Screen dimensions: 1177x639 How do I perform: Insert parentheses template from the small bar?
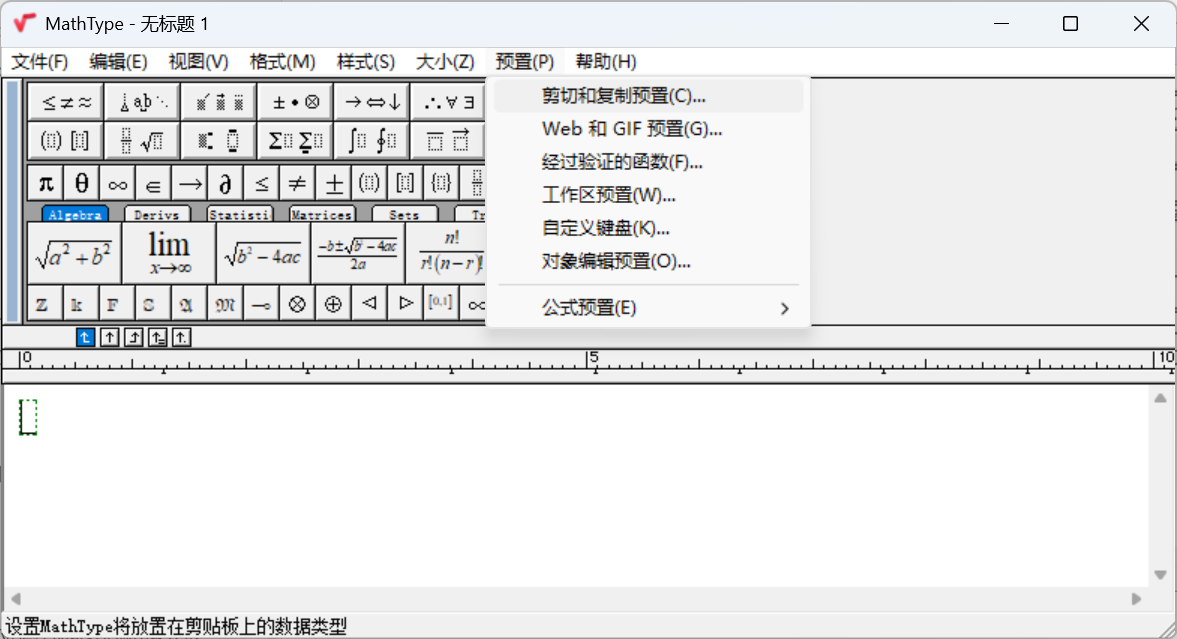(369, 183)
